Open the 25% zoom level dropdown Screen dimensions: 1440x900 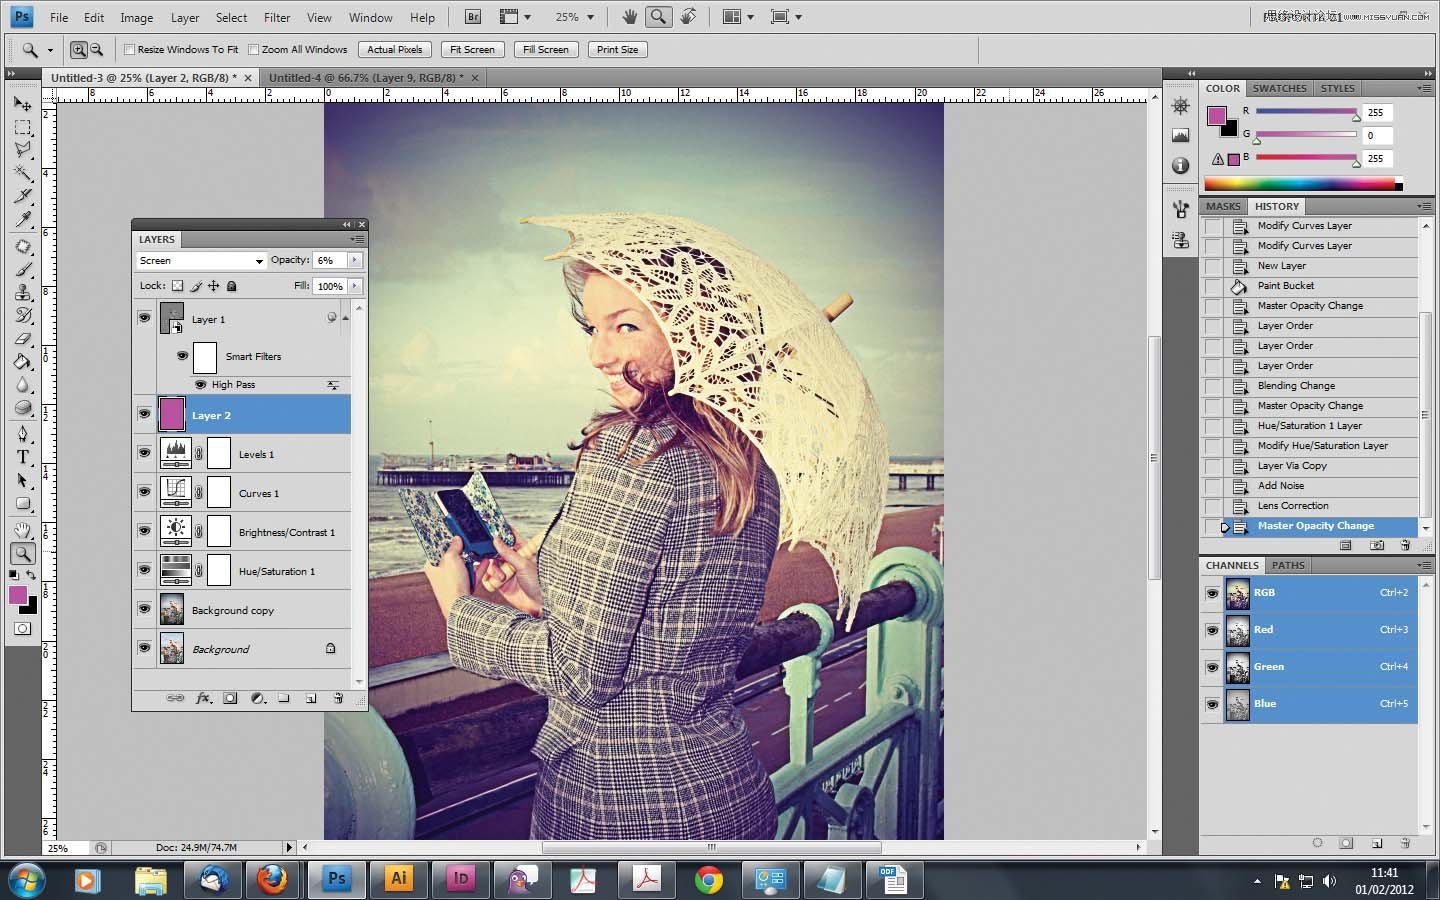tap(575, 17)
